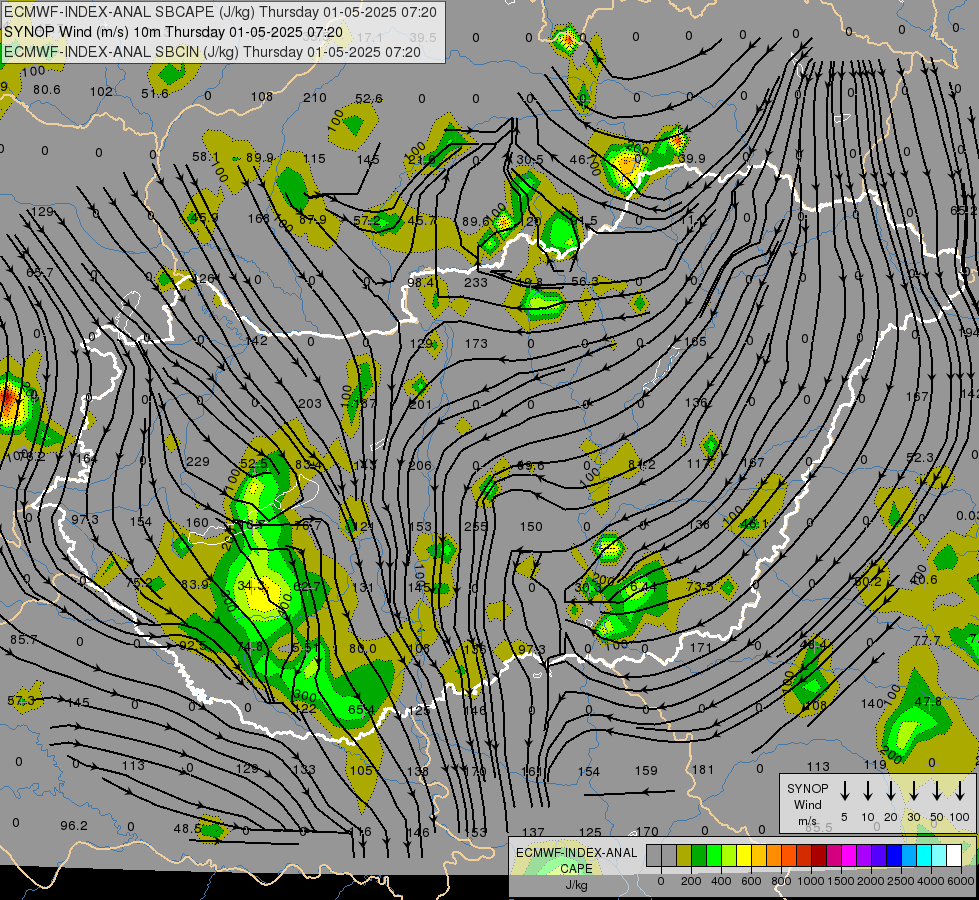Select the dark red CAPE legend swatch
The height and width of the screenshot is (900, 979).
(819, 856)
